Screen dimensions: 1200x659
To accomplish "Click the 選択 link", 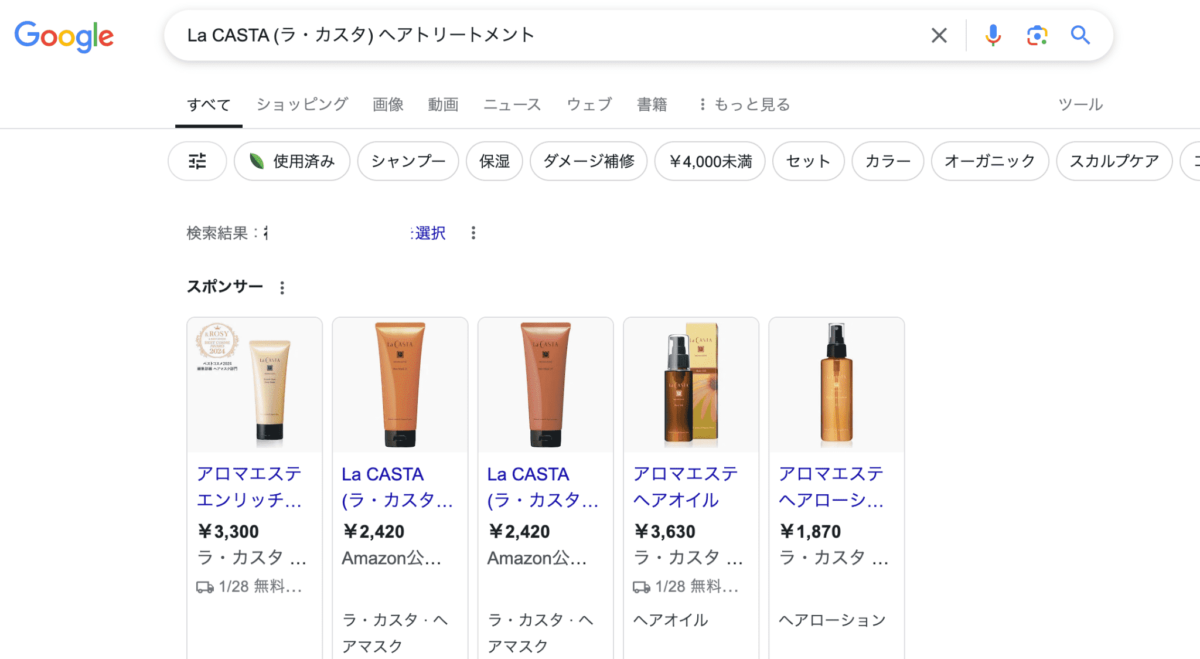I will point(430,233).
